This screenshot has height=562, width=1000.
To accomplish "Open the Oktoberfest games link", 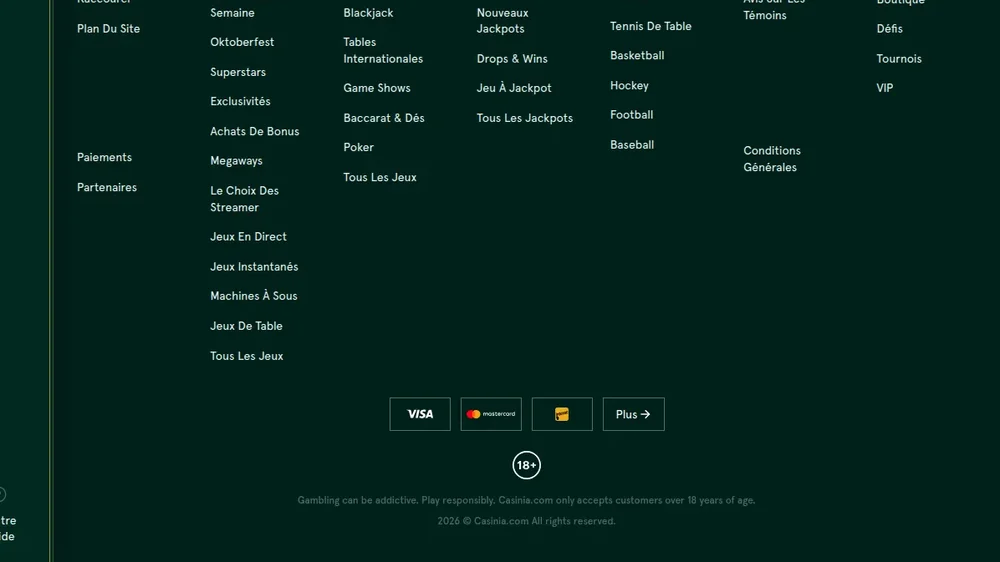I will point(242,42).
